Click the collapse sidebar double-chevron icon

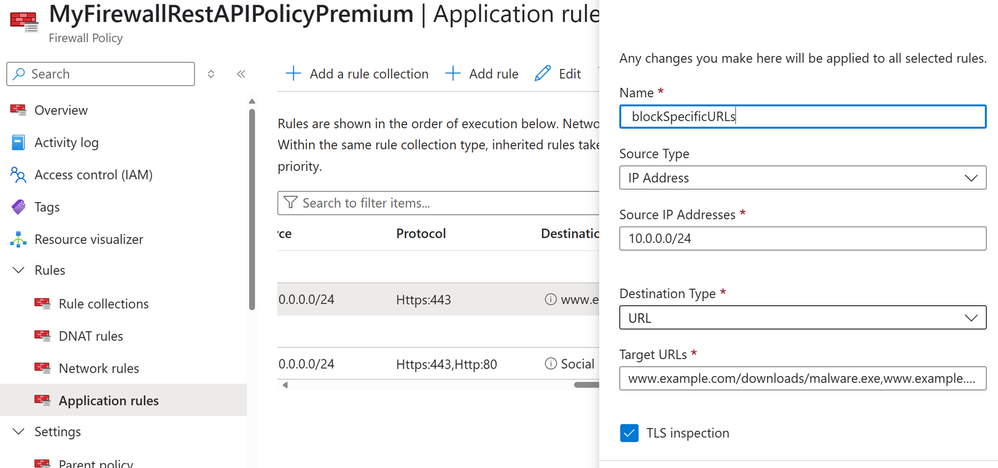[x=241, y=74]
